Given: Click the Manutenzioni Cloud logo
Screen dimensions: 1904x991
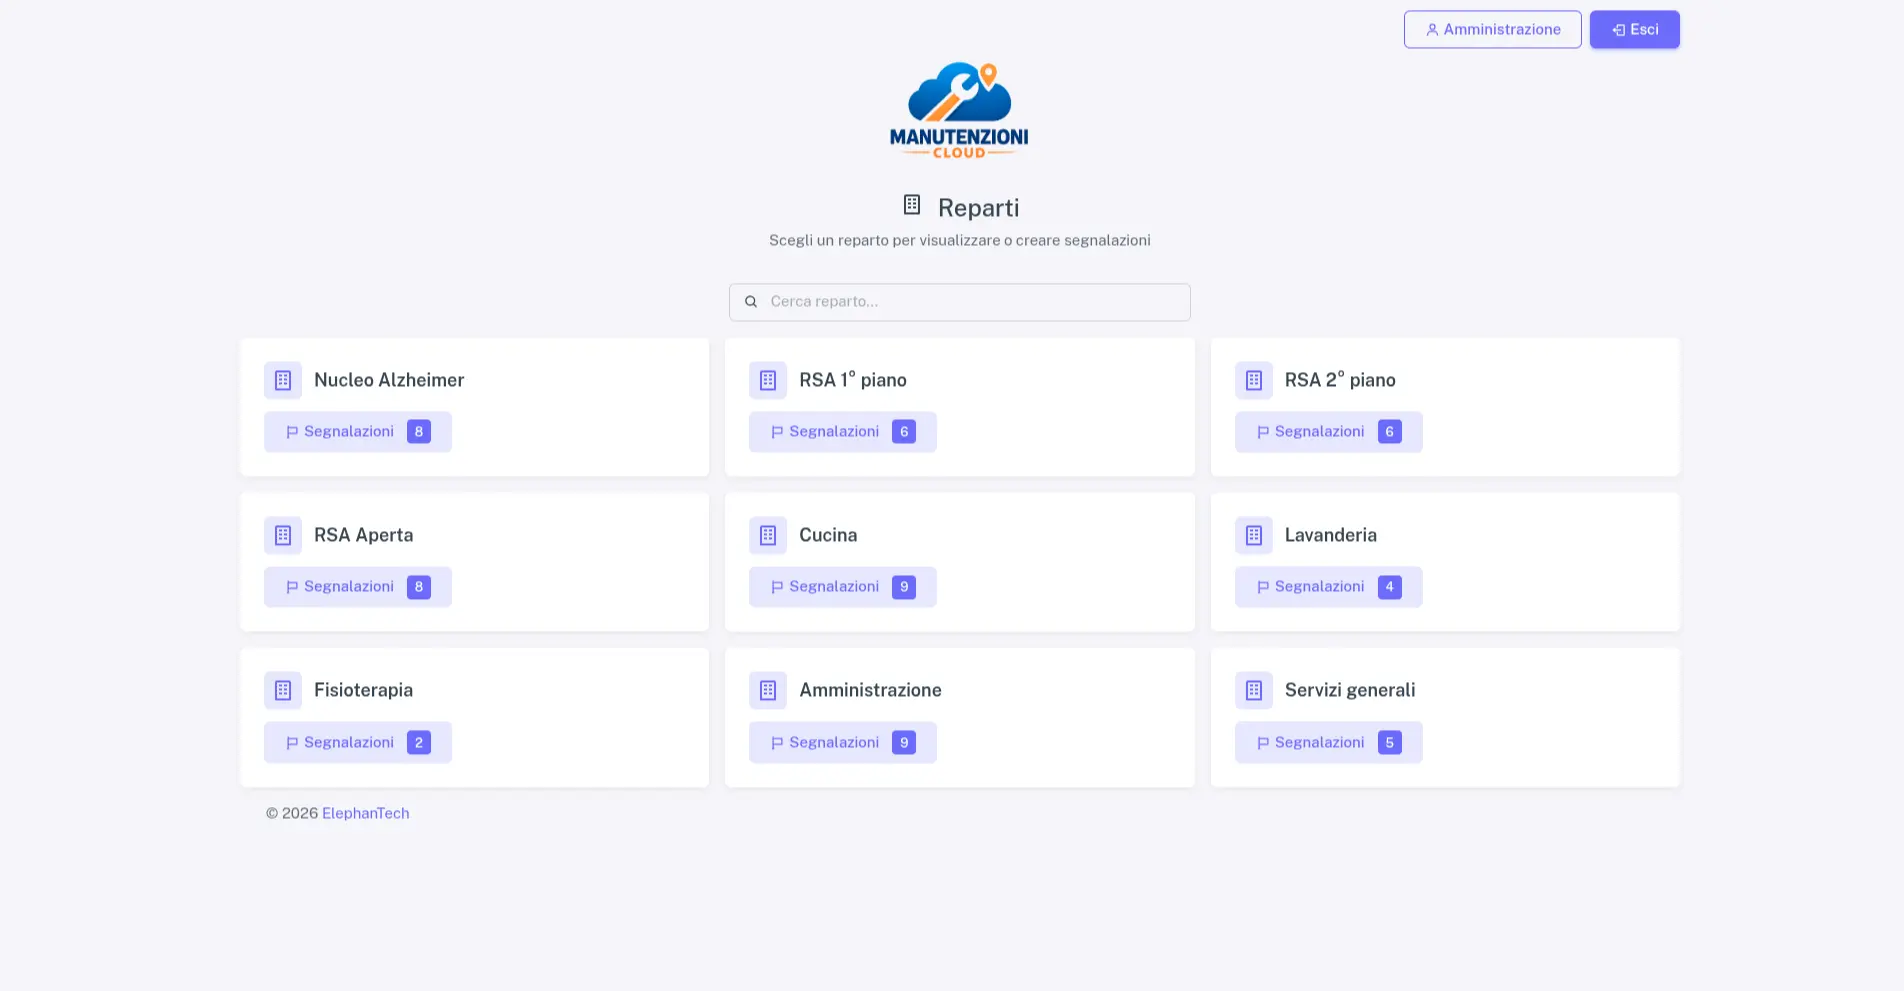Looking at the screenshot, I should [959, 110].
